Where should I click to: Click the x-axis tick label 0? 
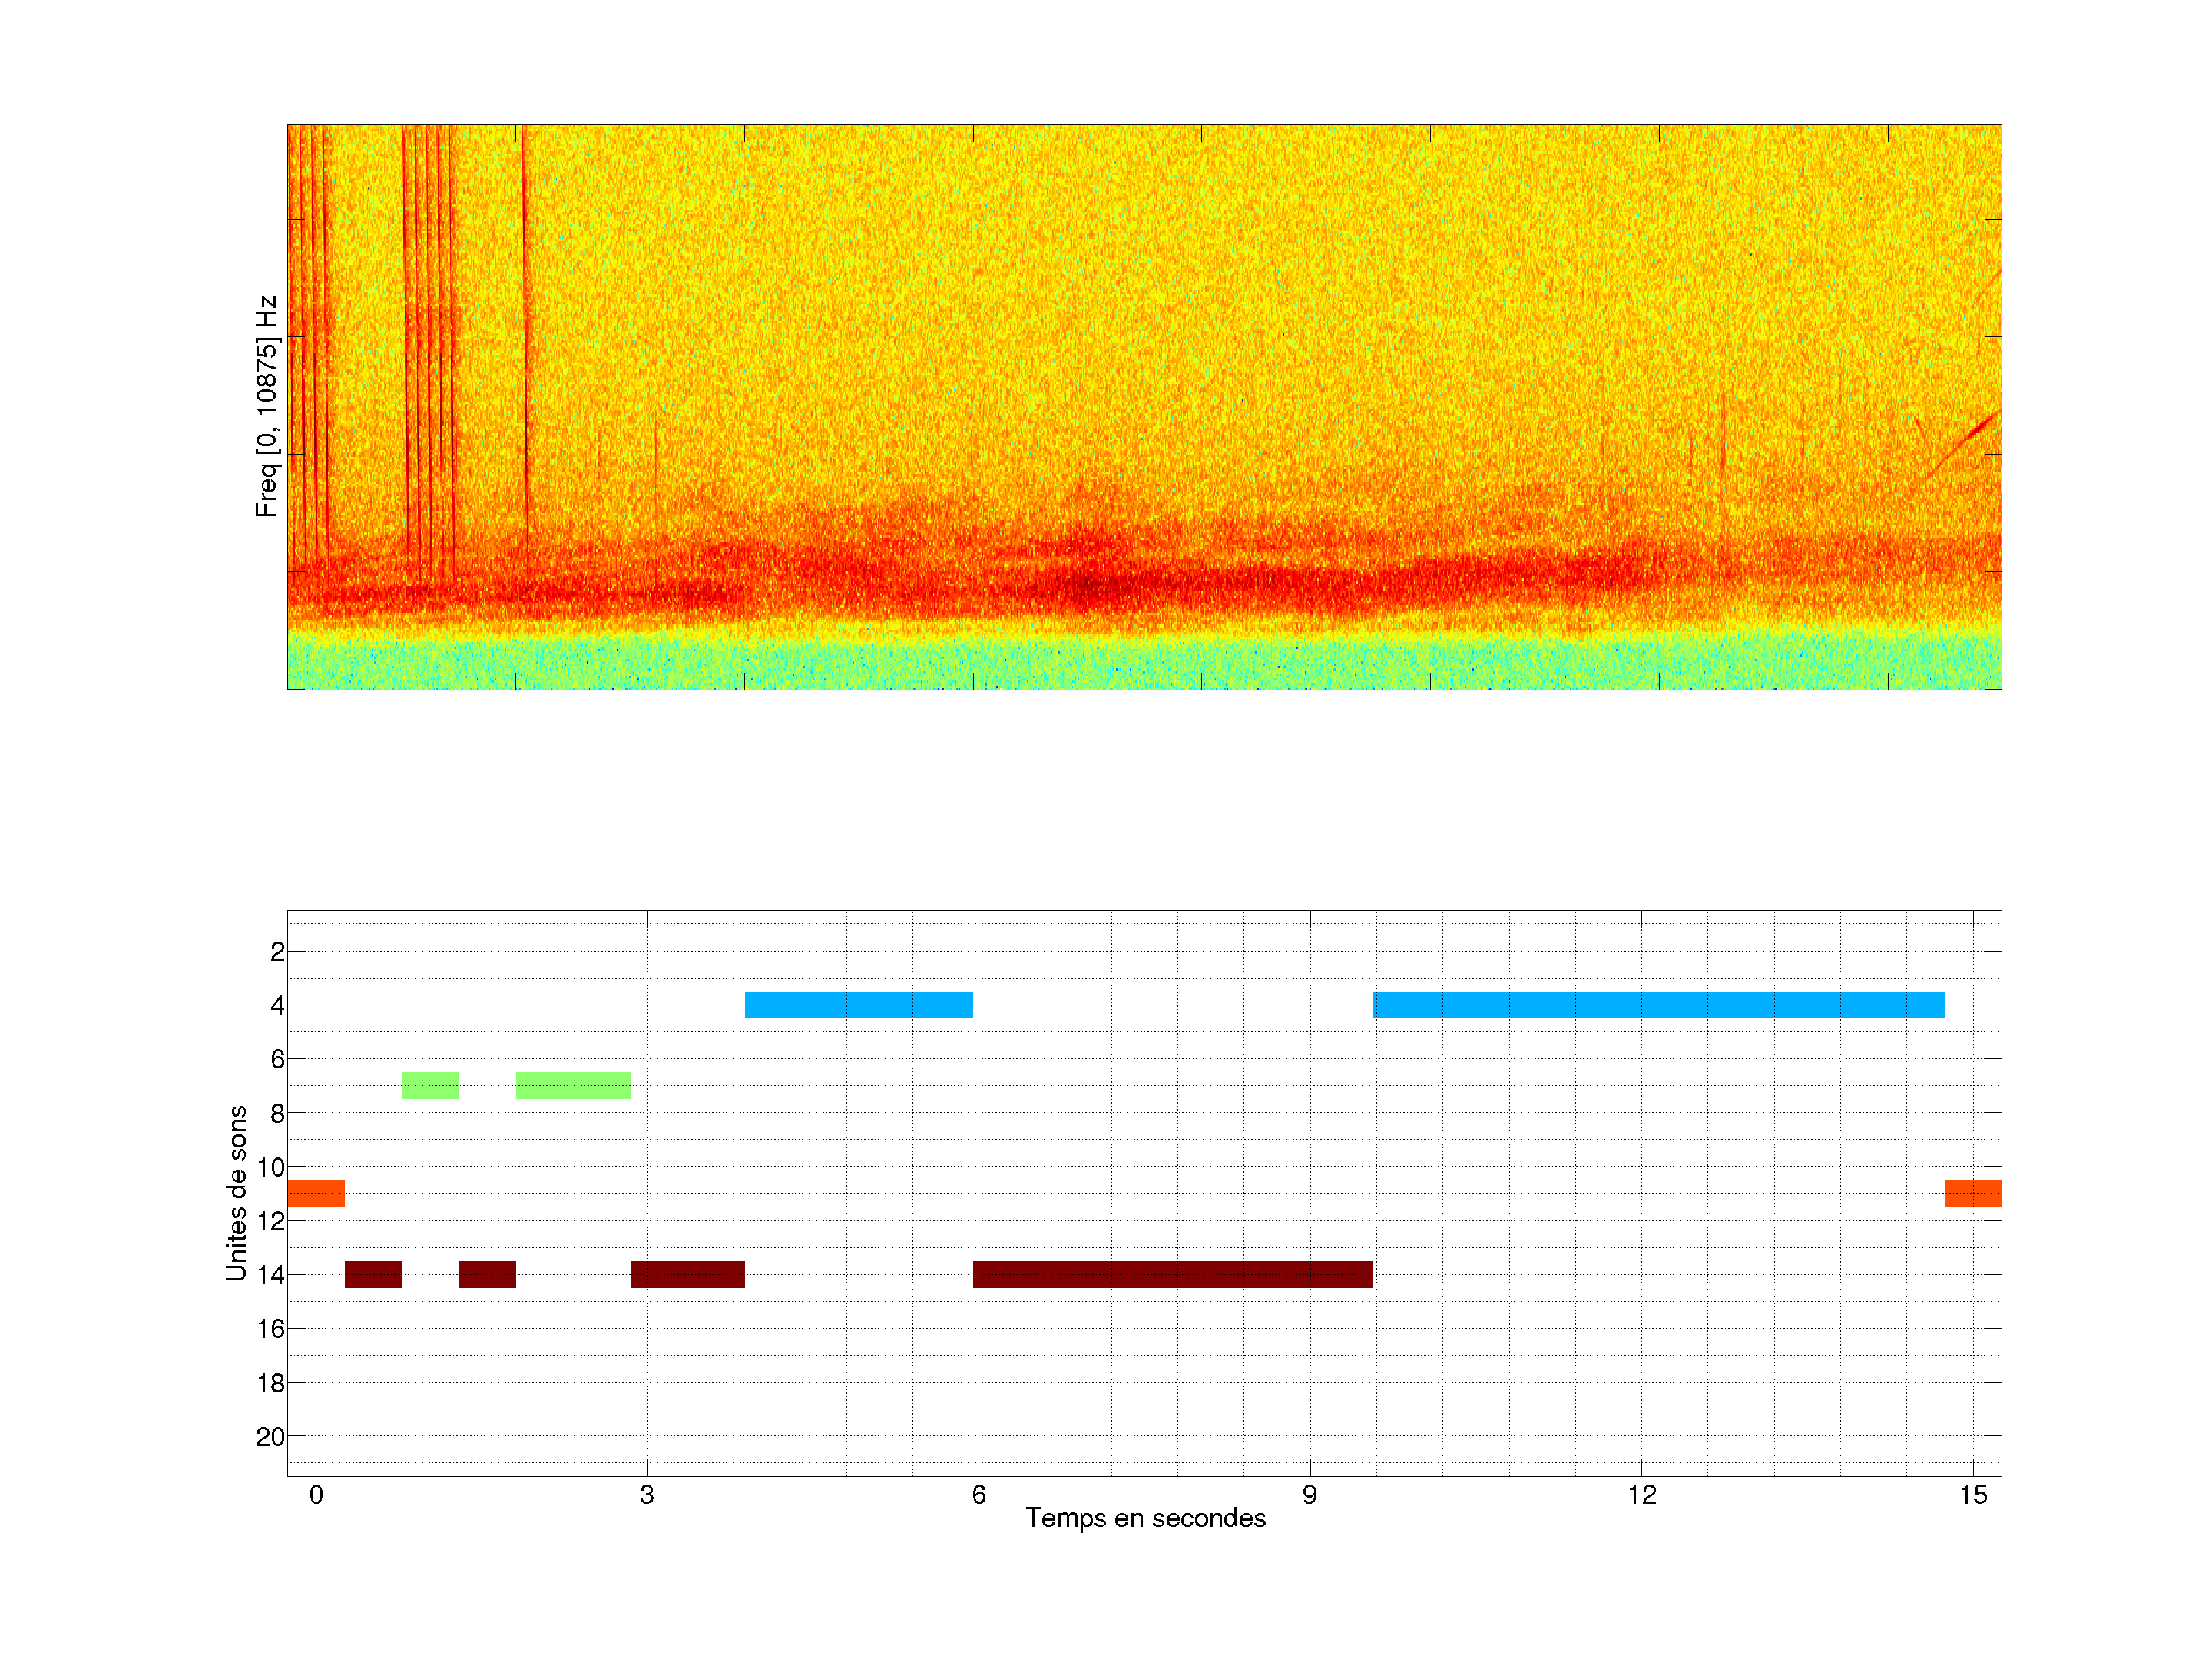click(x=316, y=1495)
